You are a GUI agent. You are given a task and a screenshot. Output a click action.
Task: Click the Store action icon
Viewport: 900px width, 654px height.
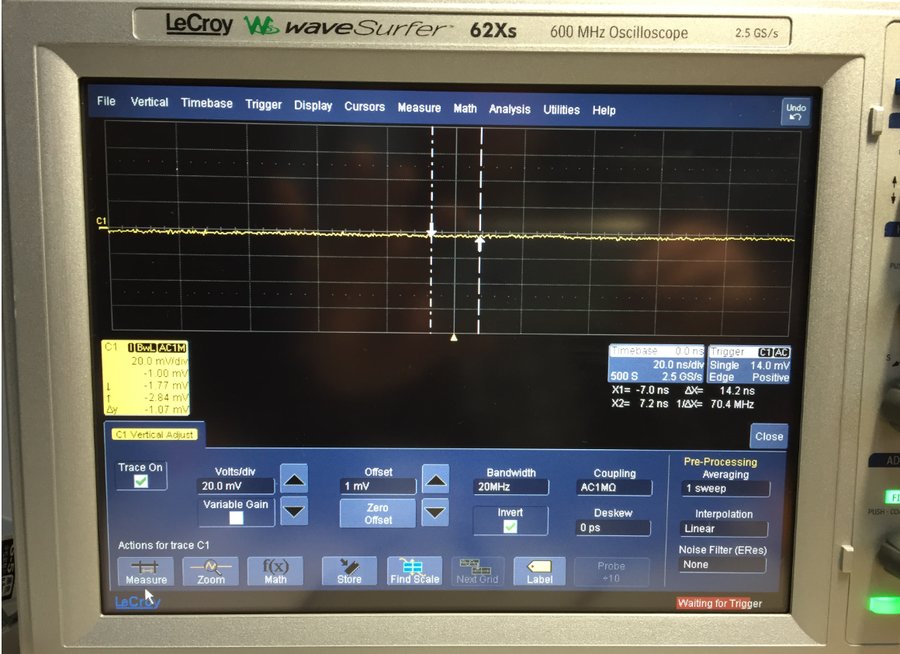[349, 571]
